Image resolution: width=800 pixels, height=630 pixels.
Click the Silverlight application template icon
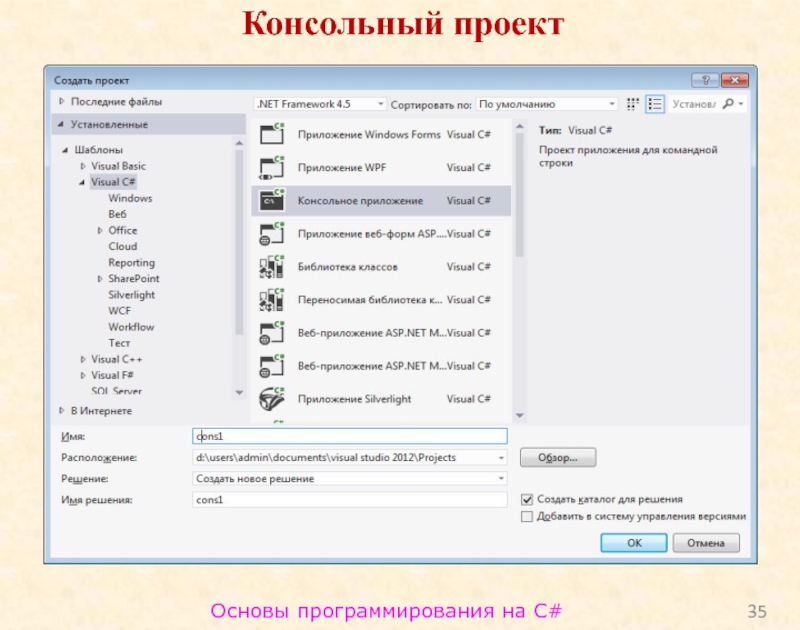pyautogui.click(x=271, y=399)
